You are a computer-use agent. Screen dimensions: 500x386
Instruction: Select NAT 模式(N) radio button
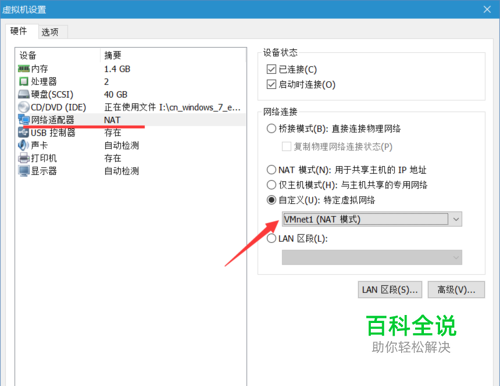(x=271, y=170)
